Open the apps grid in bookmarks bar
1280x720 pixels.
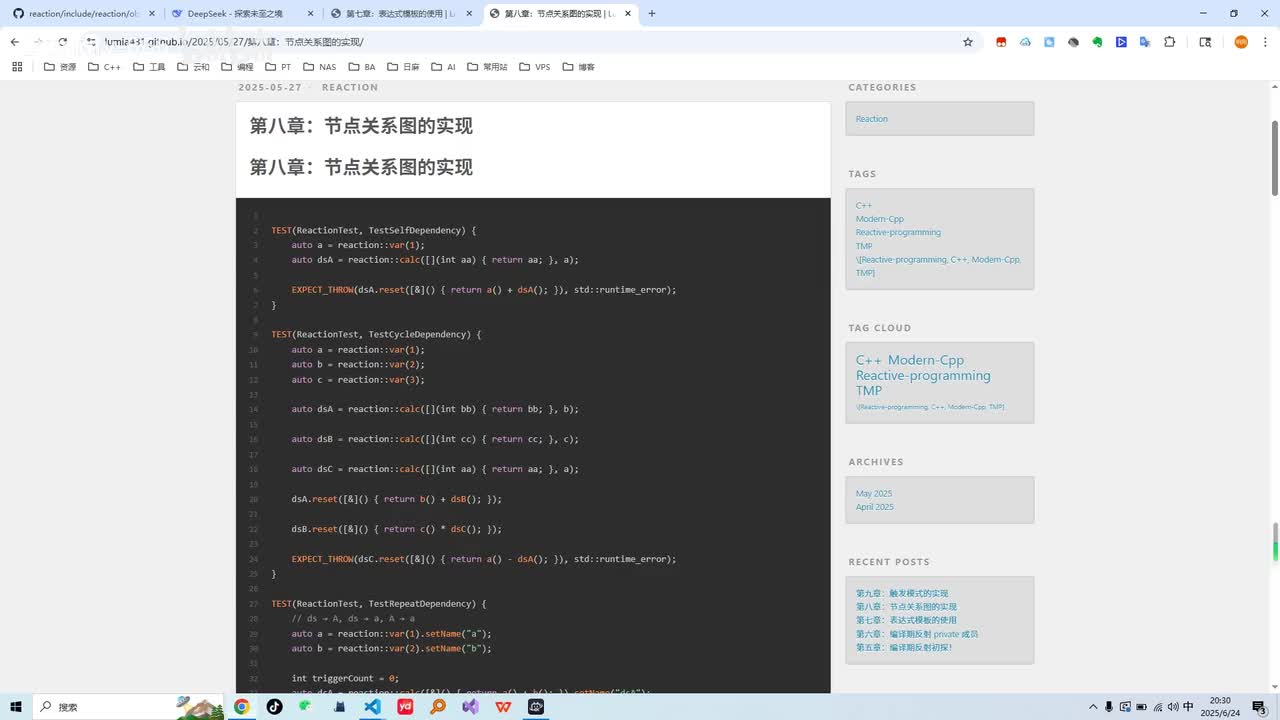[17, 67]
